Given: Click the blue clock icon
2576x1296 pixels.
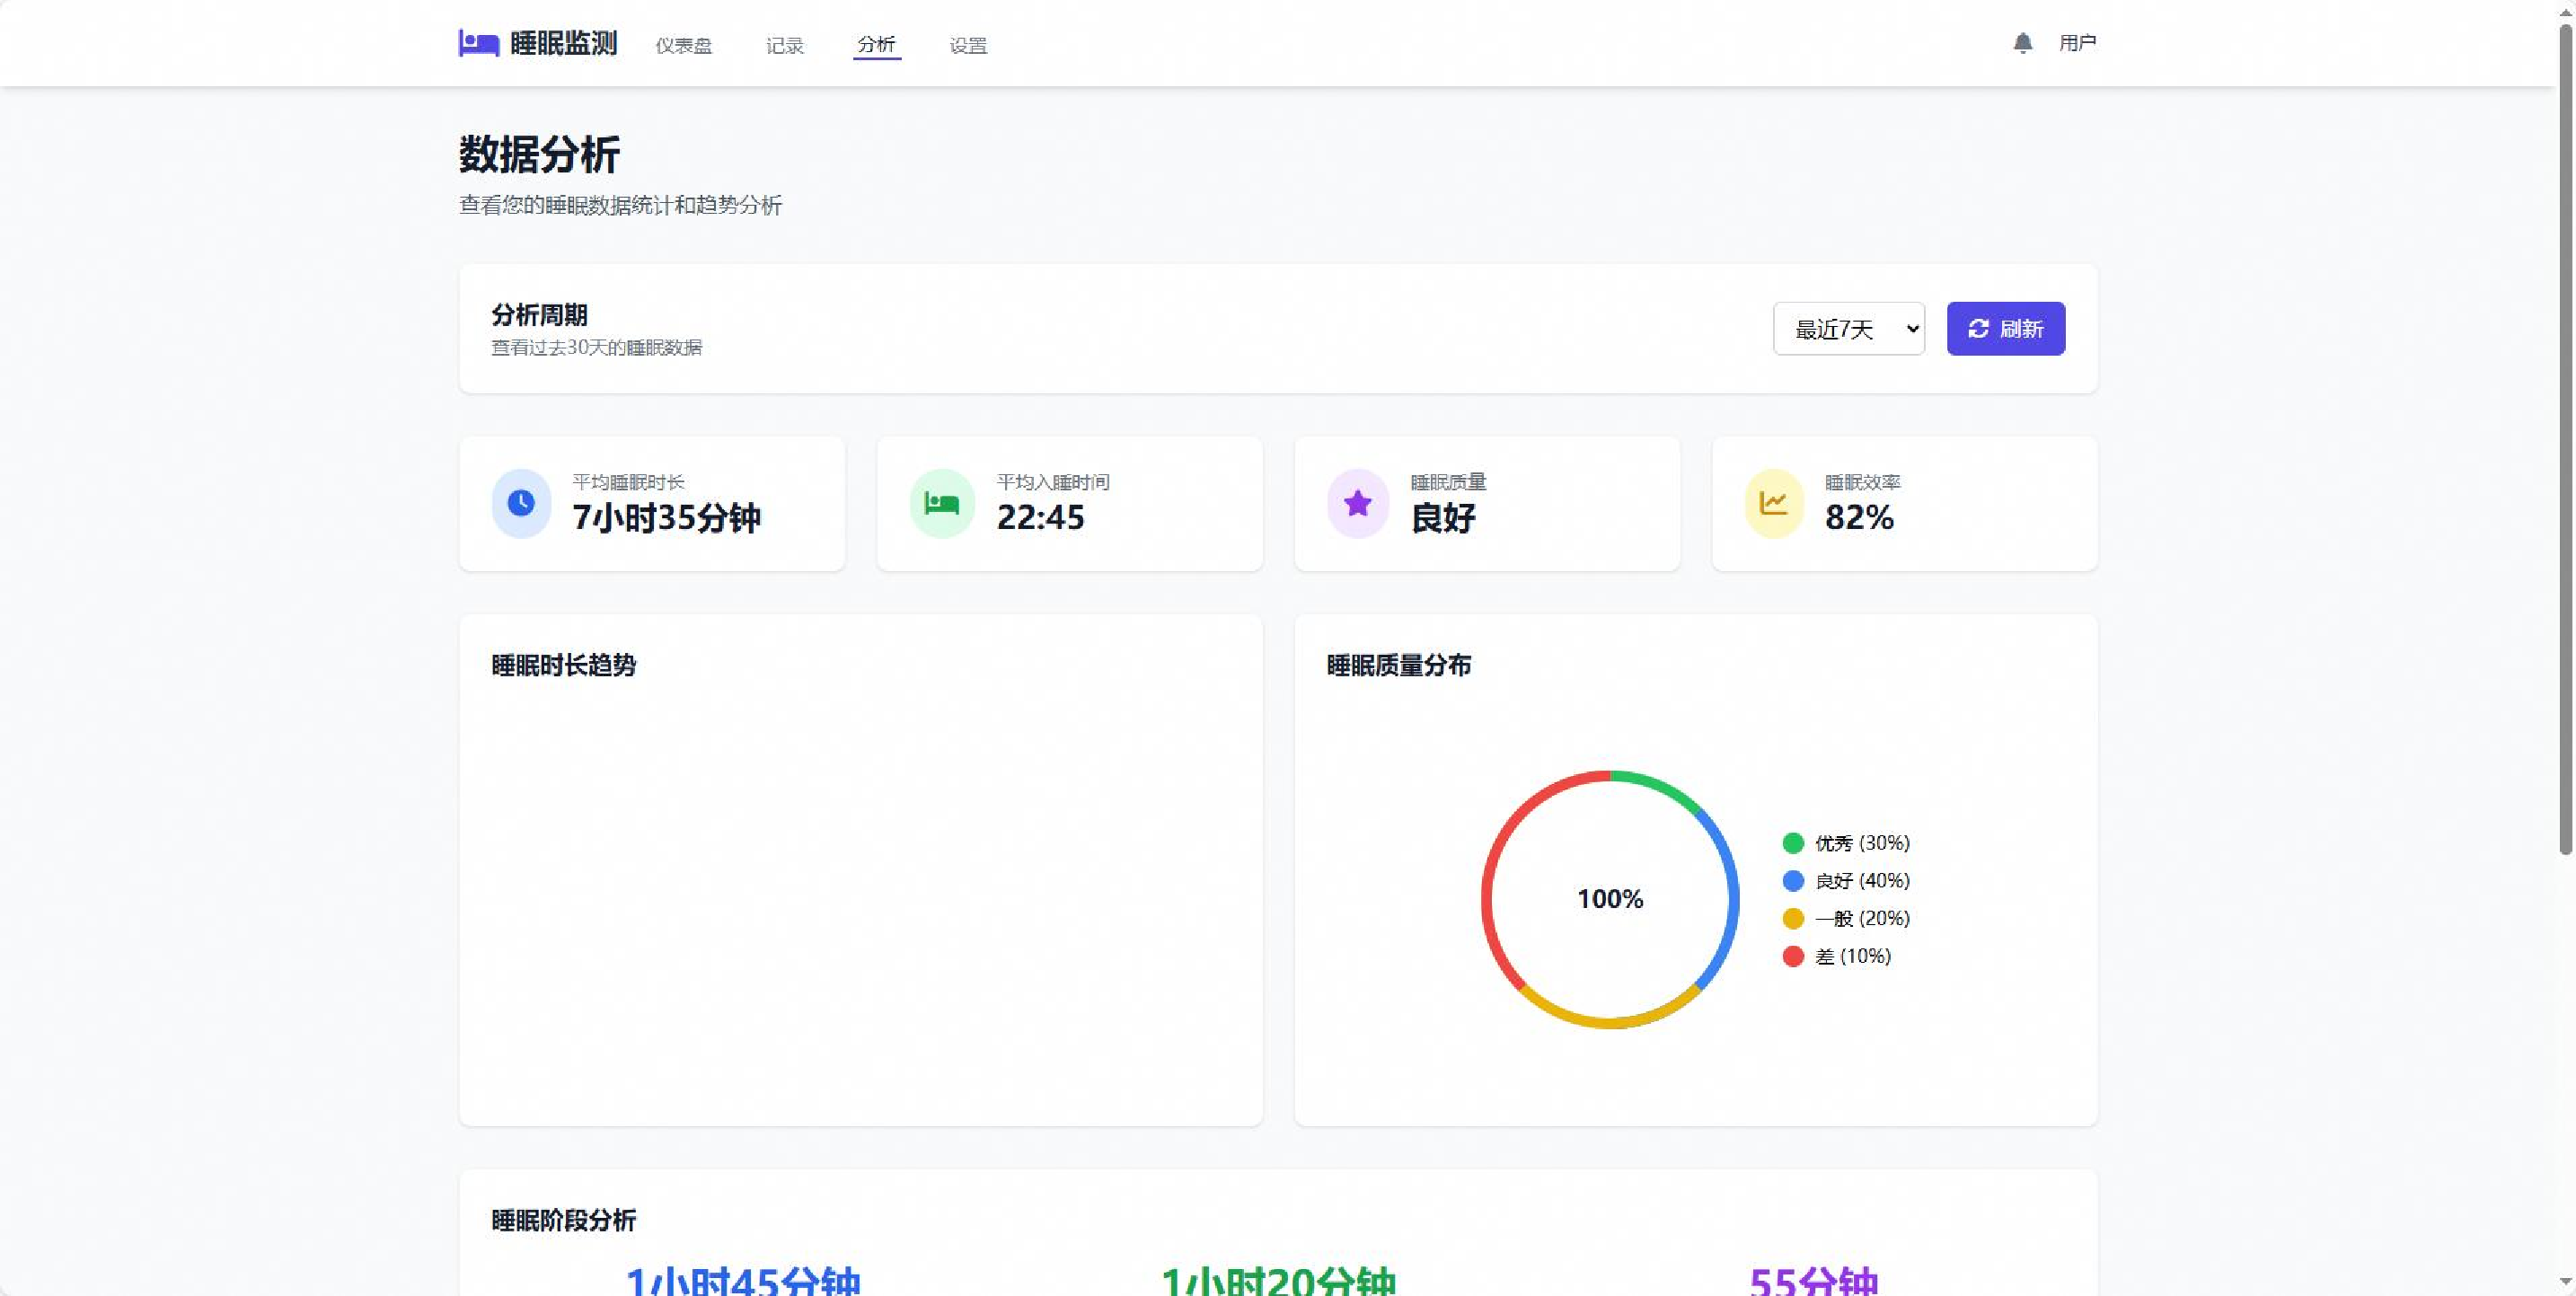Looking at the screenshot, I should coord(521,503).
